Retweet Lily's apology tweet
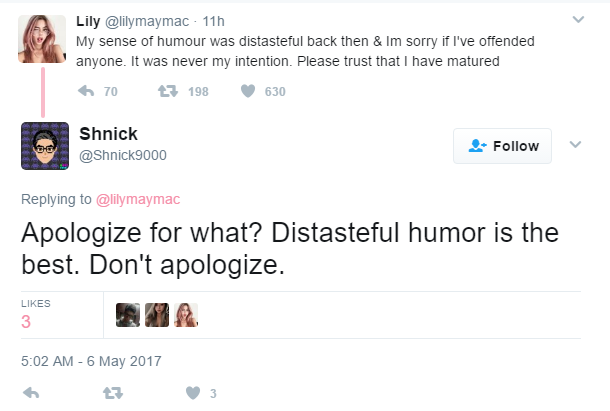The height and width of the screenshot is (411, 610). tap(167, 92)
